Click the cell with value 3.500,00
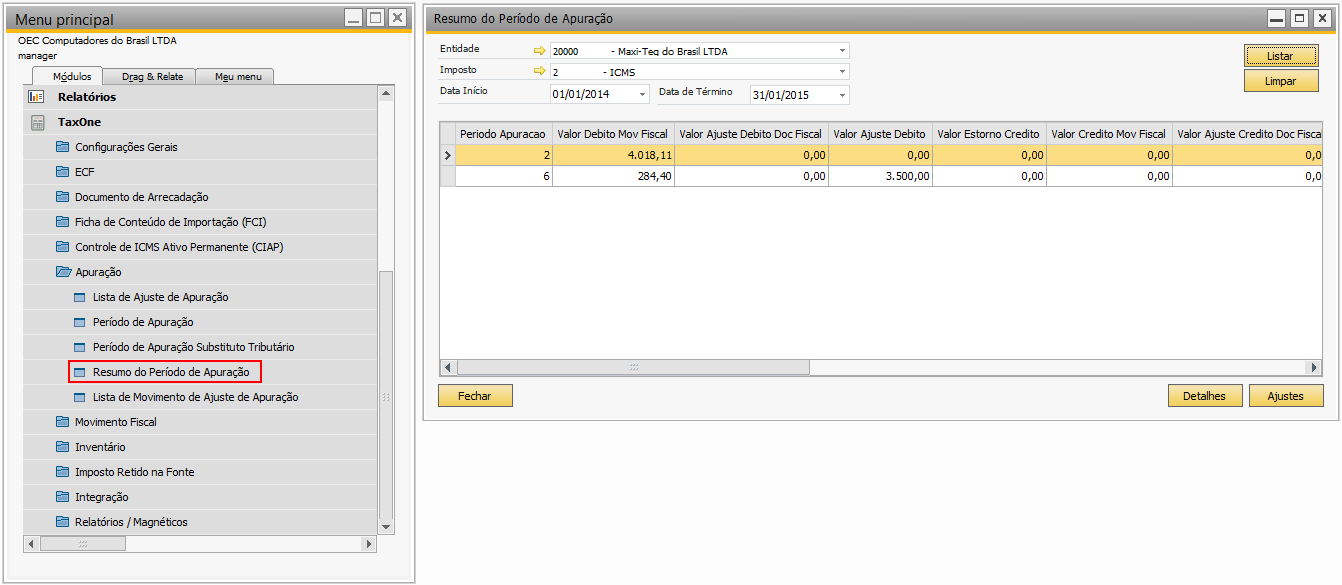Screen dimensions: 1342x585 tap(880, 176)
